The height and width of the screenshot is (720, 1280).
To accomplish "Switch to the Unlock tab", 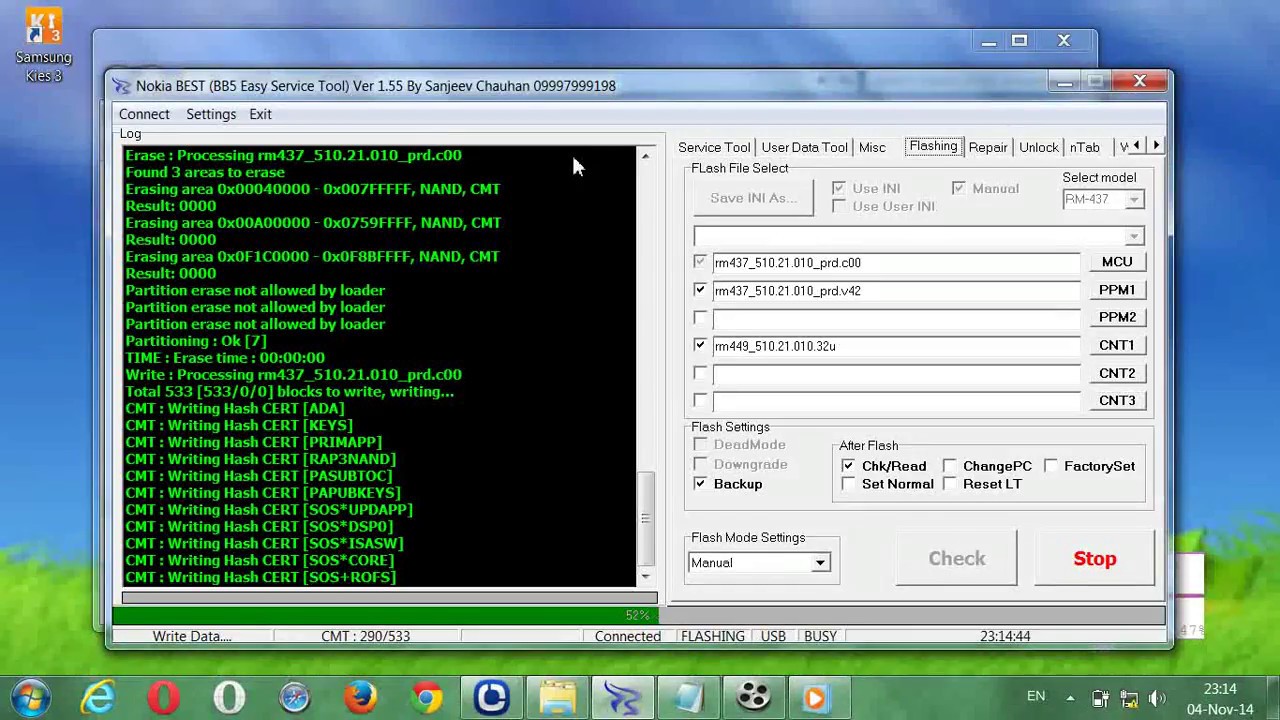I will (x=1038, y=147).
